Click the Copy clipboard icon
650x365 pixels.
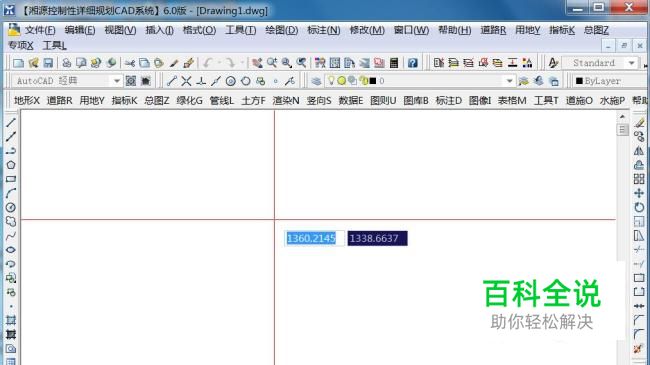[x=144, y=63]
